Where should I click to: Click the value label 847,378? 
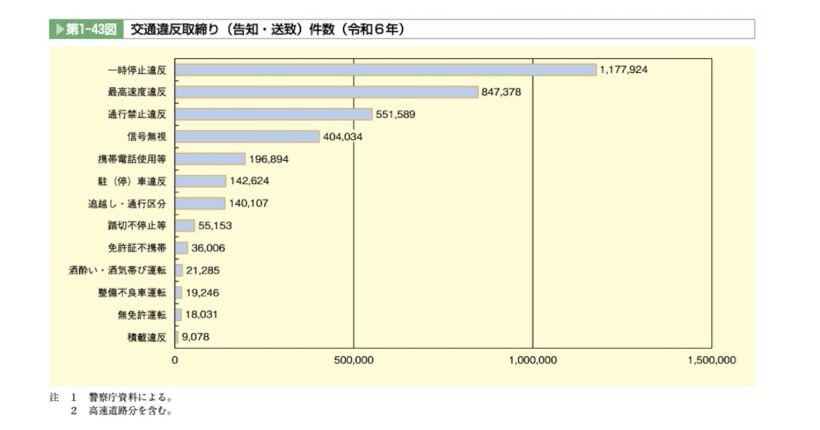(508, 92)
